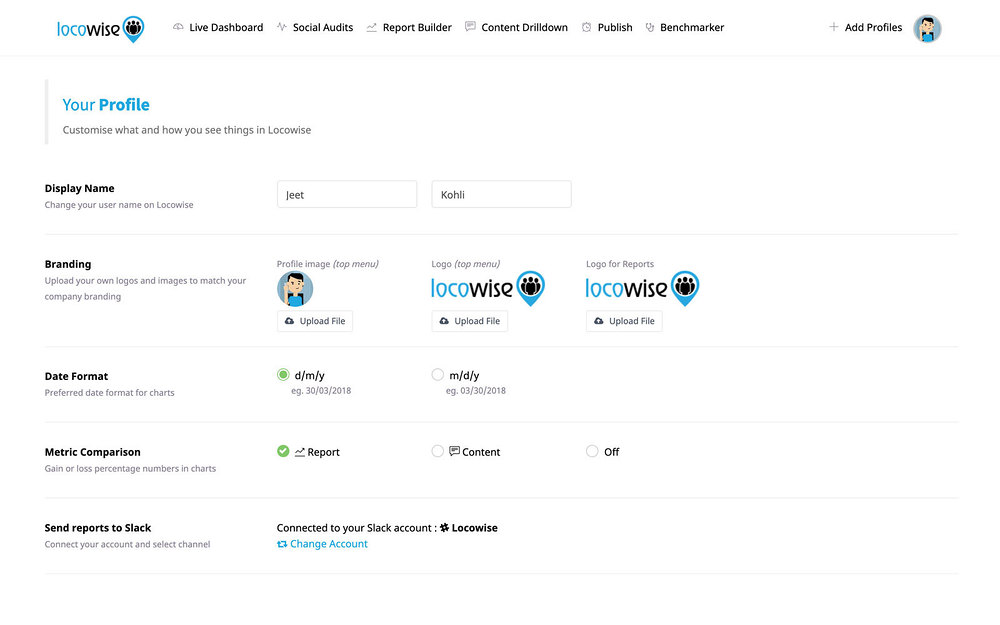This screenshot has height=625, width=1000.
Task: Click the first name field containing Jeet
Action: 347,194
